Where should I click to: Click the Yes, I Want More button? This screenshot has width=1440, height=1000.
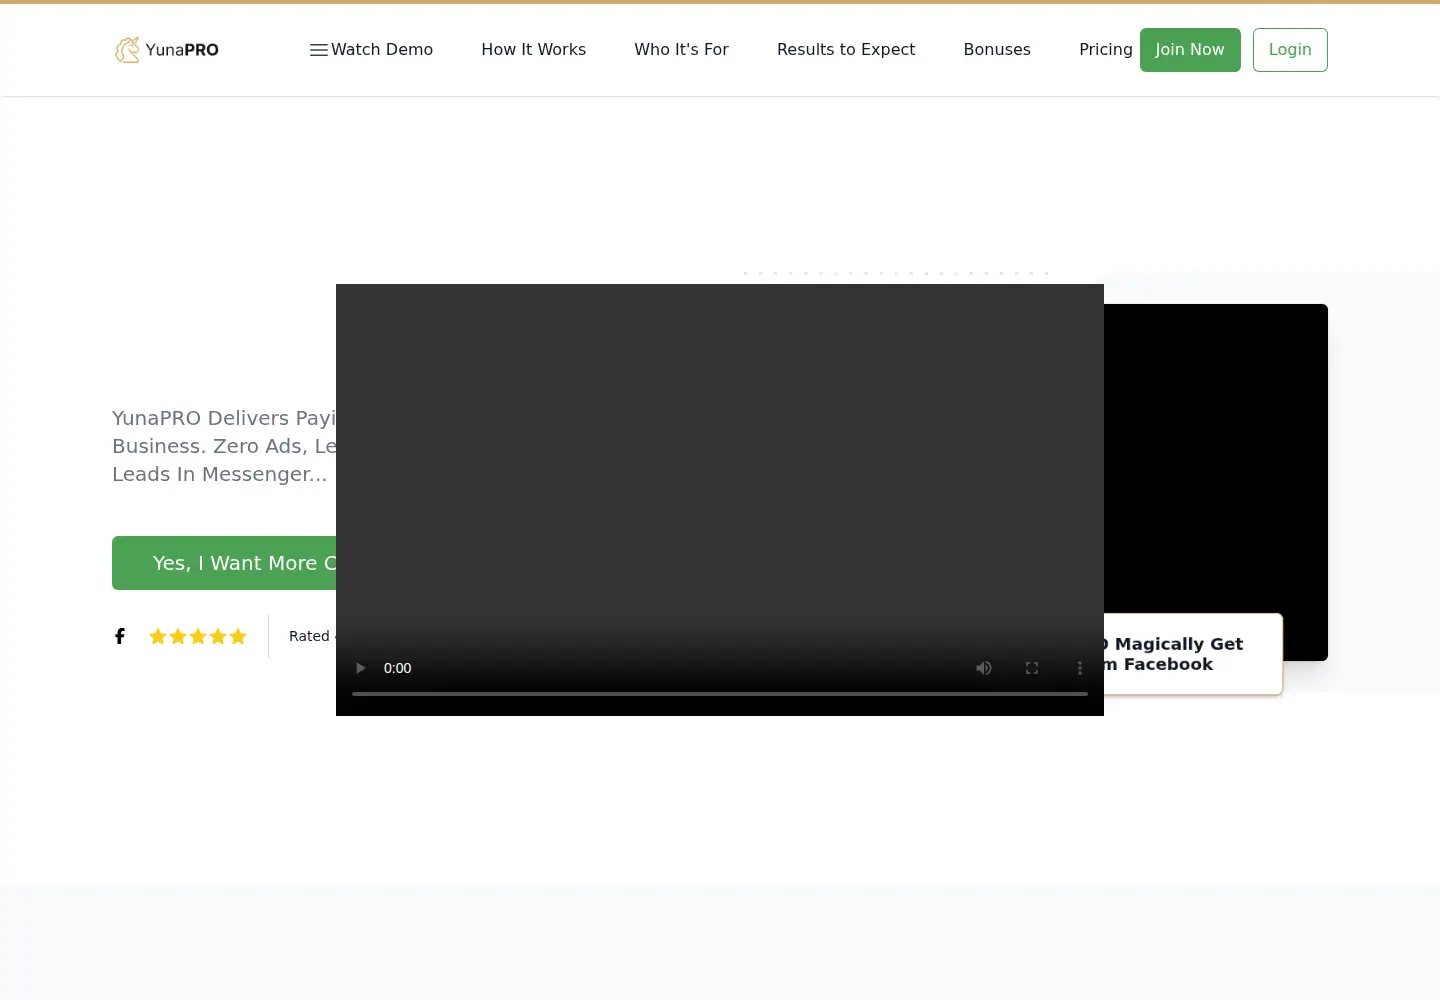pos(224,563)
